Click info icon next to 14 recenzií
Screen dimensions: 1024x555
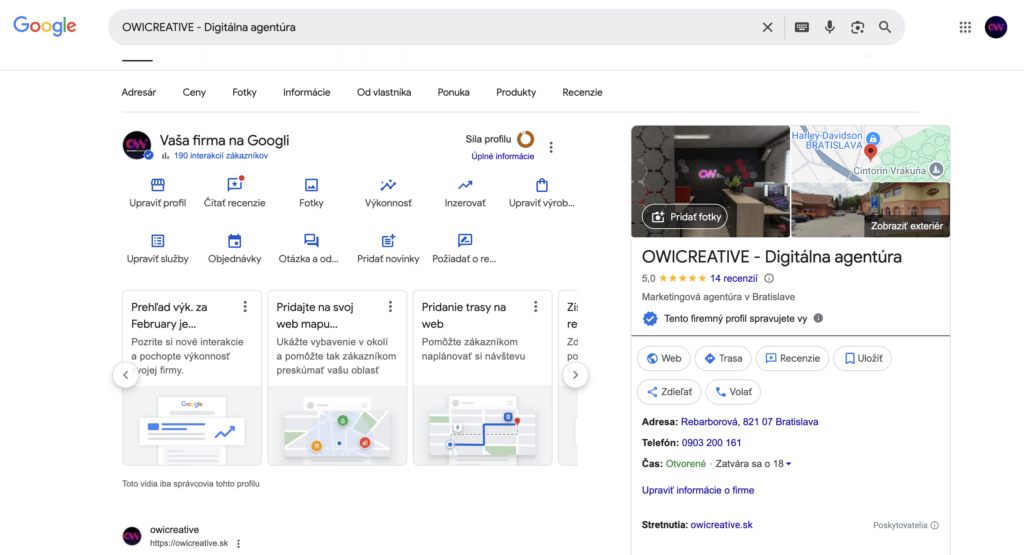click(x=769, y=279)
